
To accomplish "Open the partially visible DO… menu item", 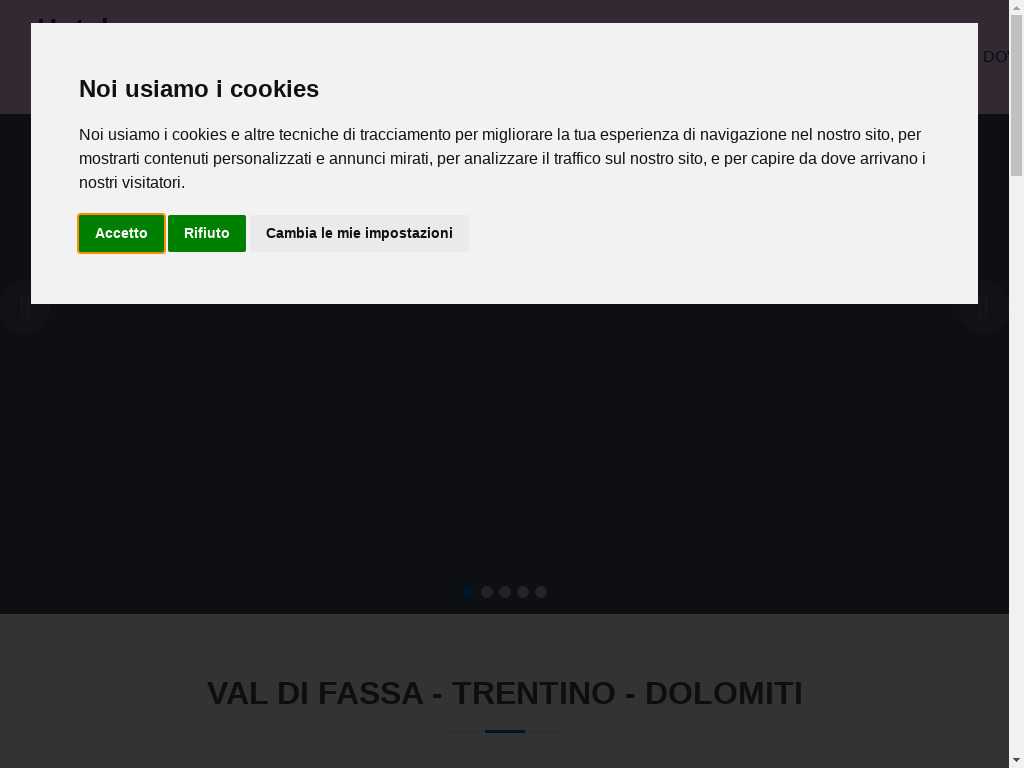I will [x=995, y=57].
